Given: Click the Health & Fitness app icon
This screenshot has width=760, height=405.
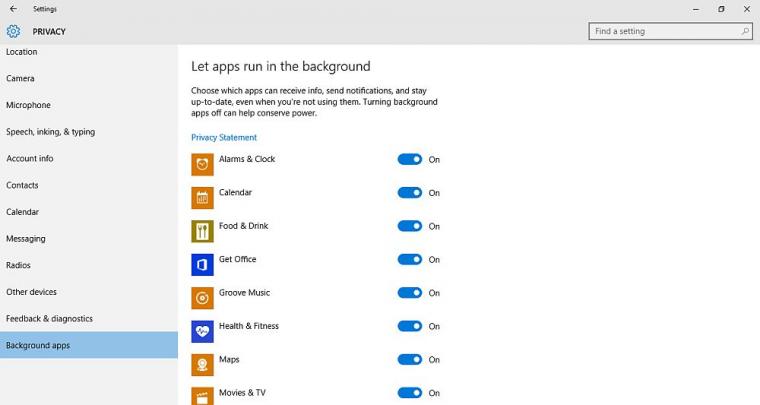Looking at the screenshot, I should 202,332.
